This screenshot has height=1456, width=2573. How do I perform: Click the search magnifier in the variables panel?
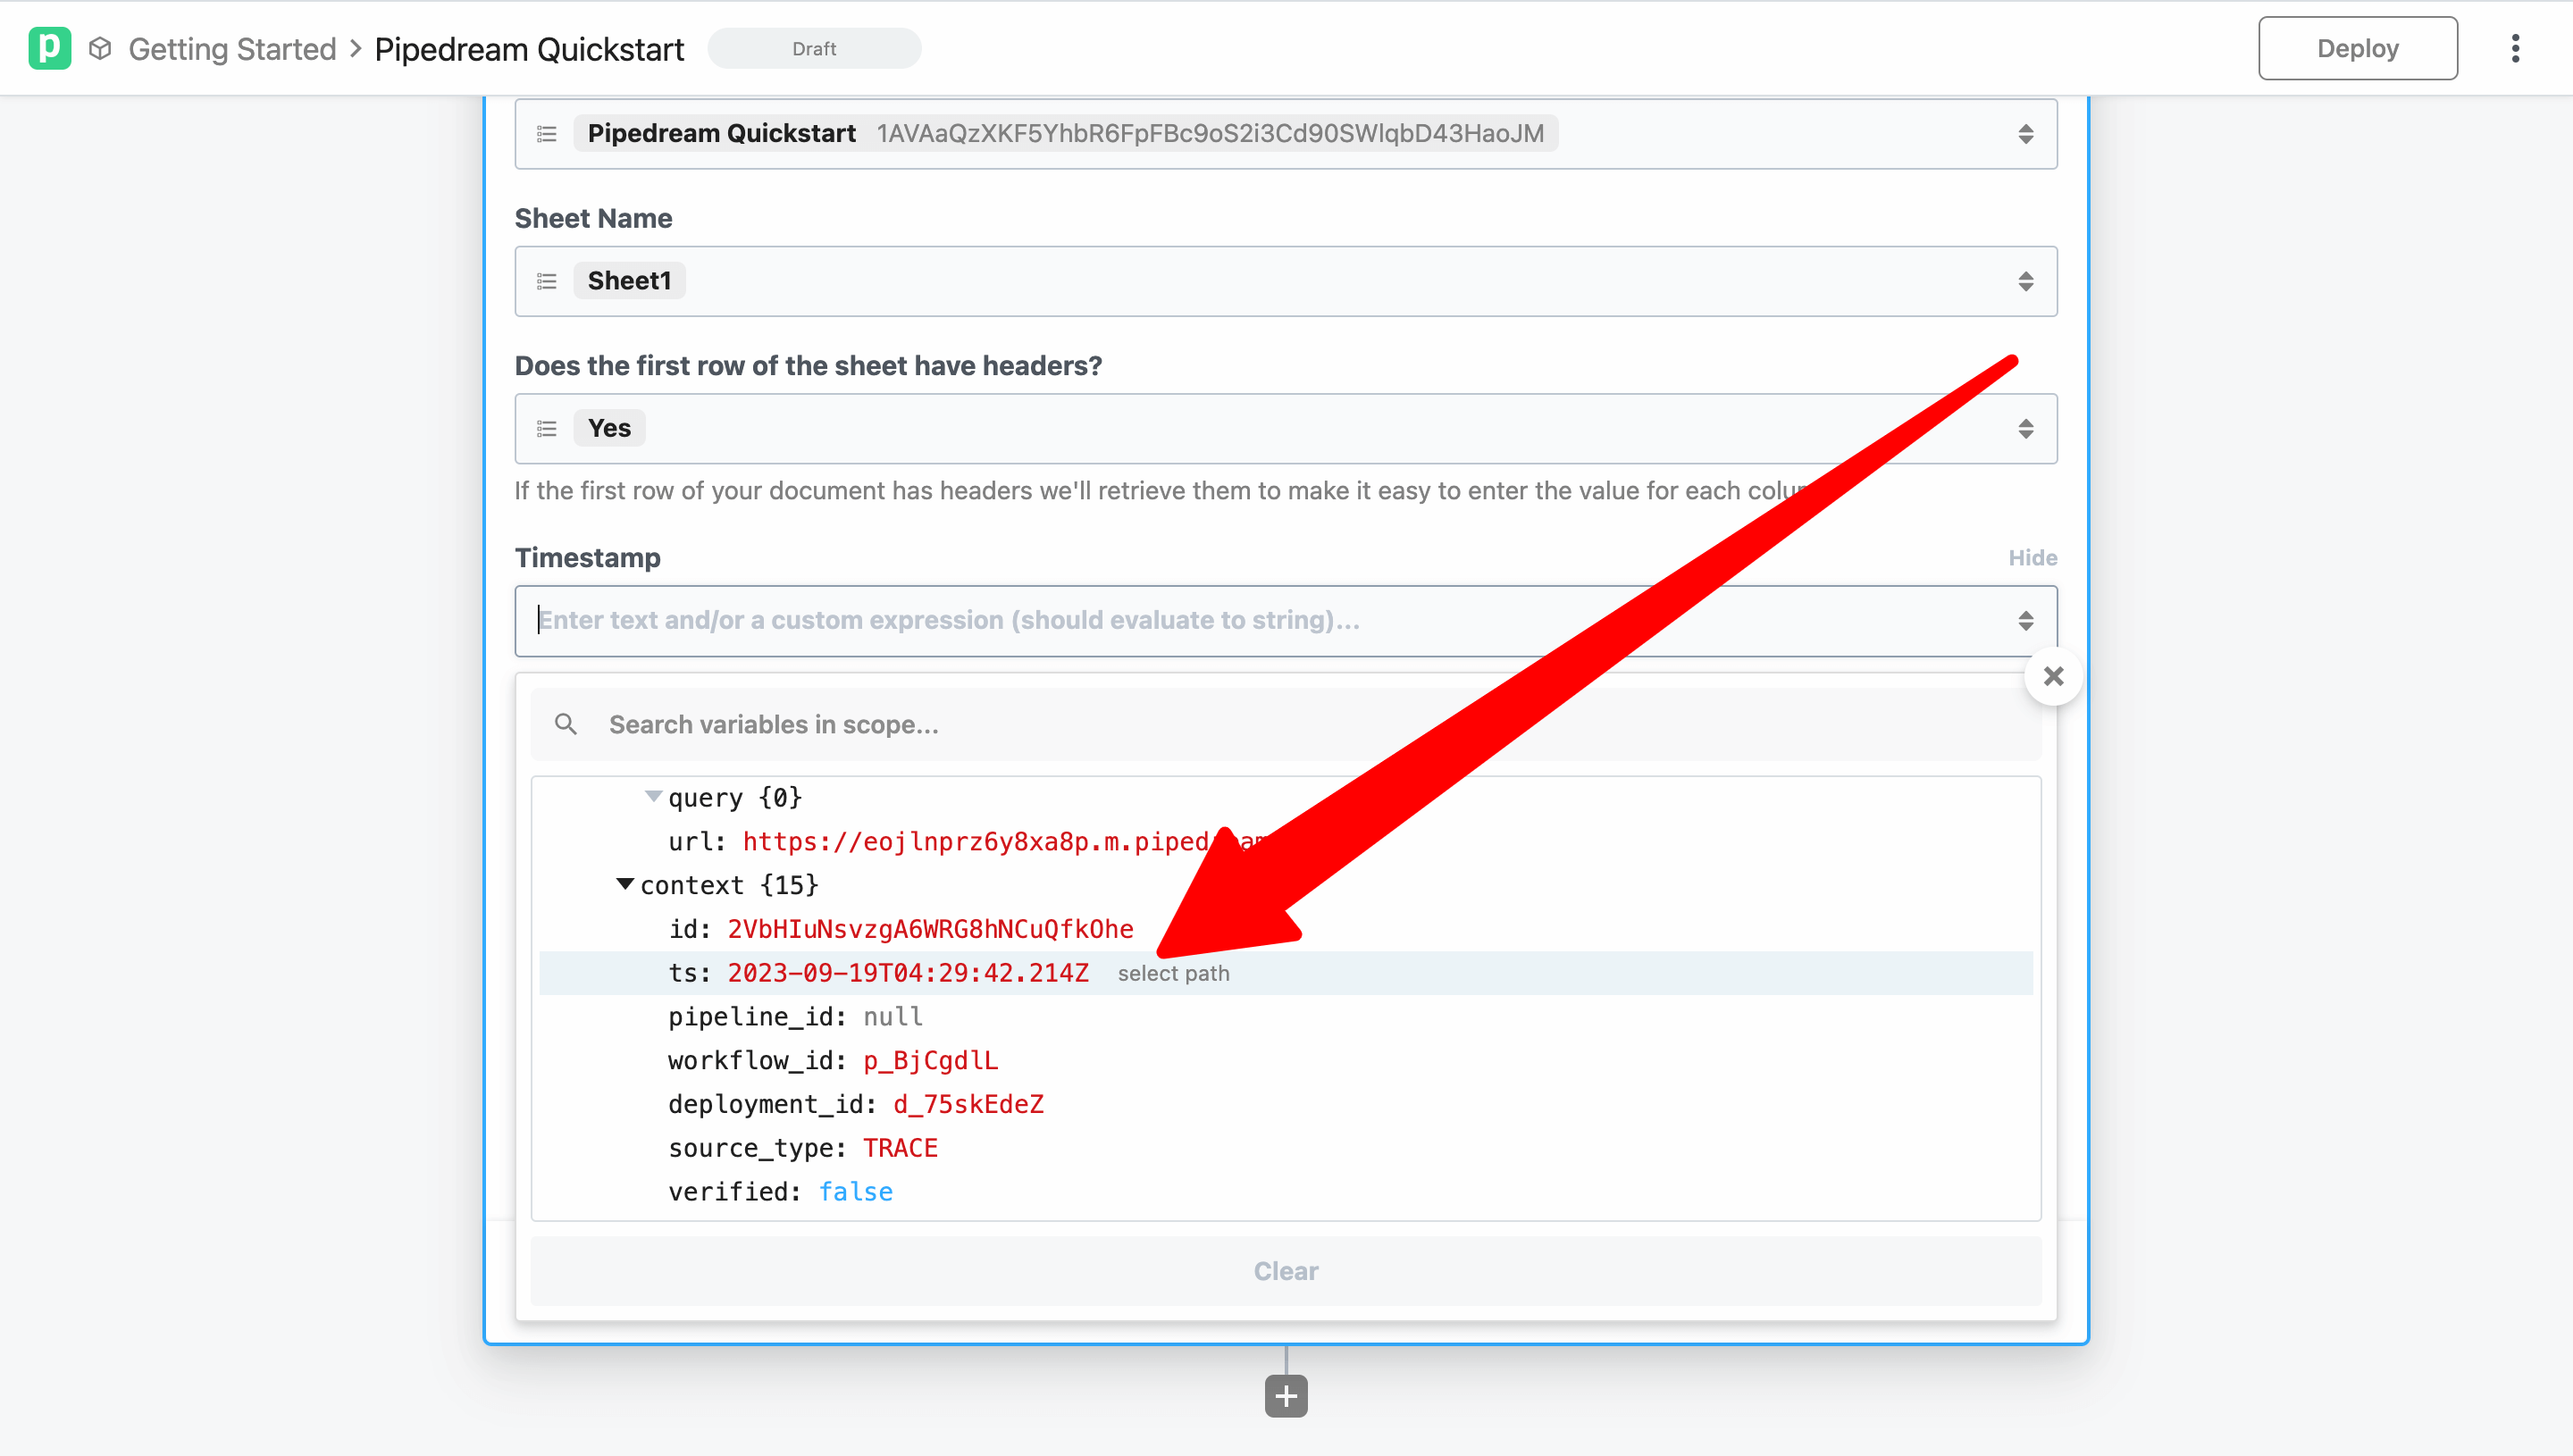(x=566, y=724)
